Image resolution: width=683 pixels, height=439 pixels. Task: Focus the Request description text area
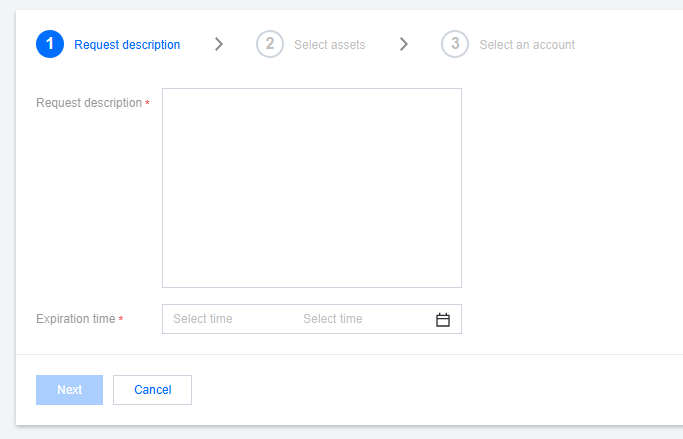[311, 188]
